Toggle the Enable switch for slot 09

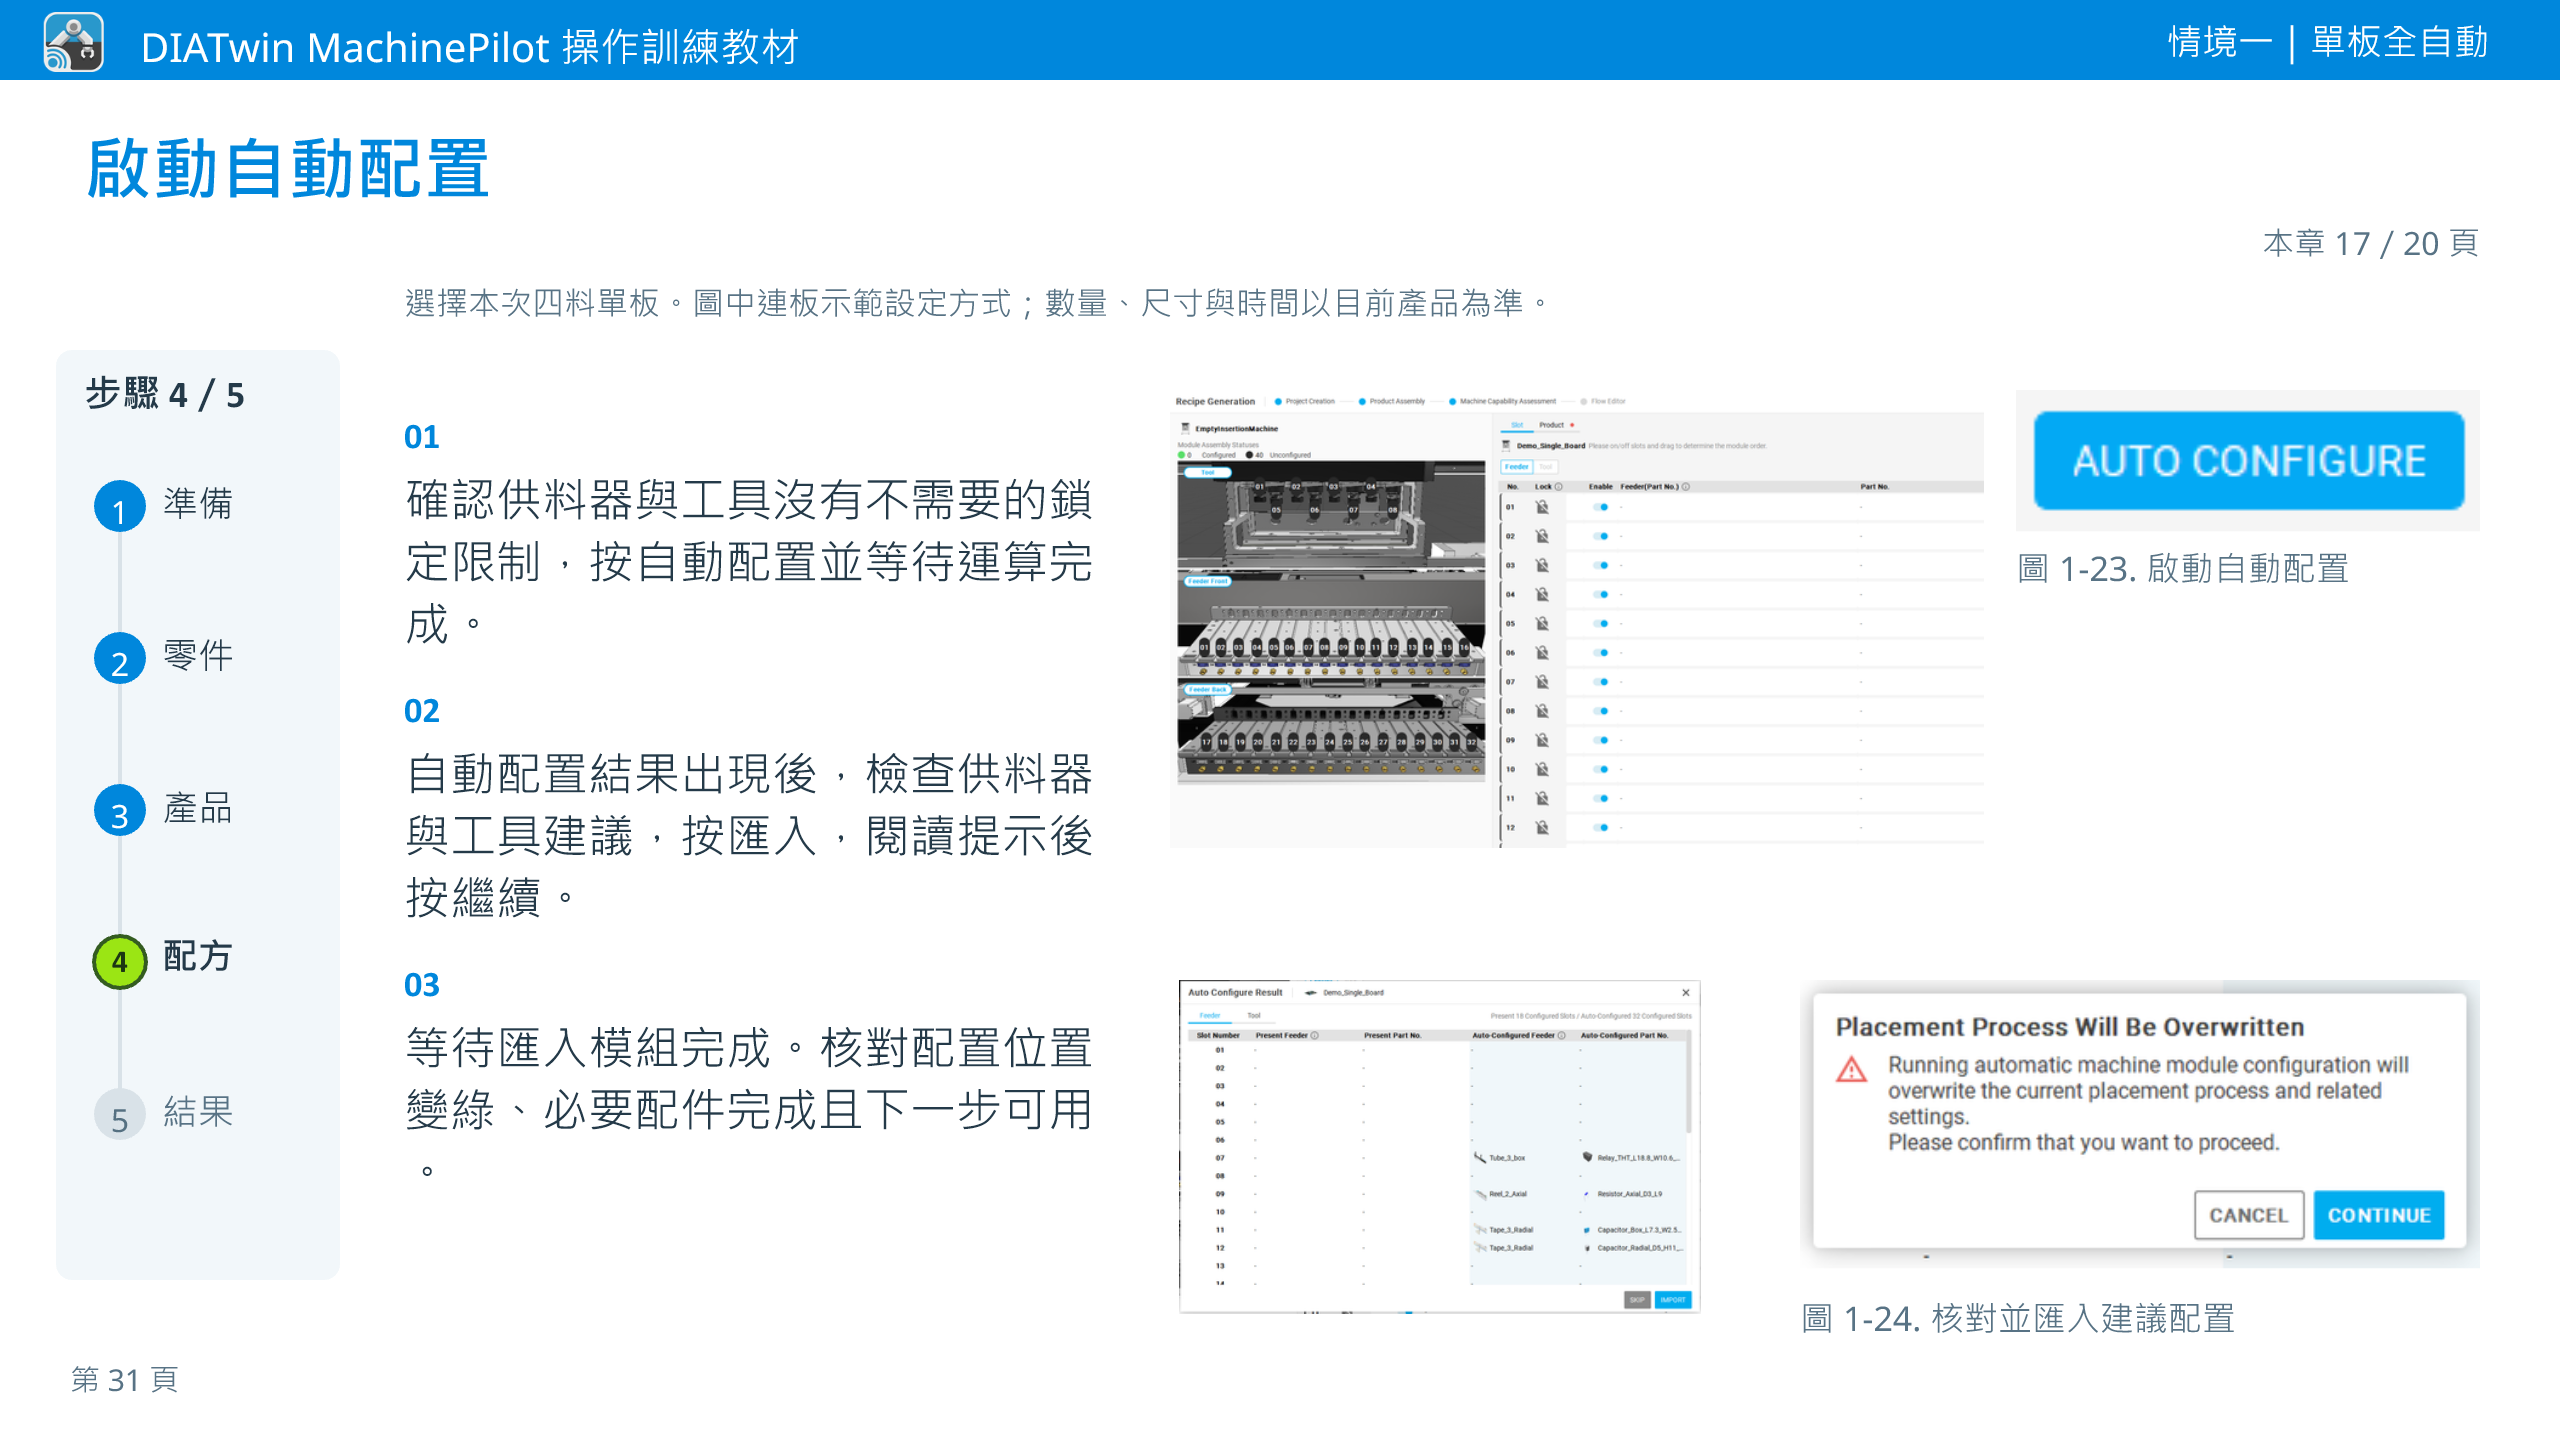(1602, 740)
